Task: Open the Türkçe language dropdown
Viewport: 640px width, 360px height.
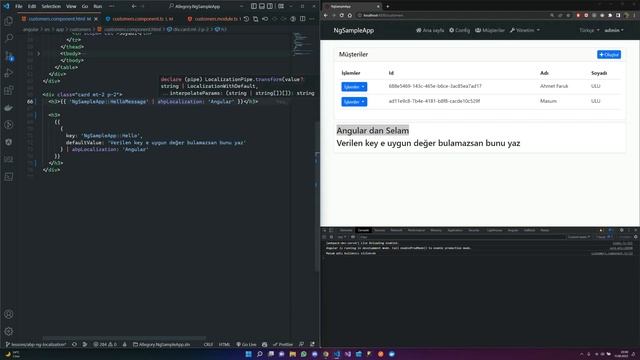Action: pos(589,30)
